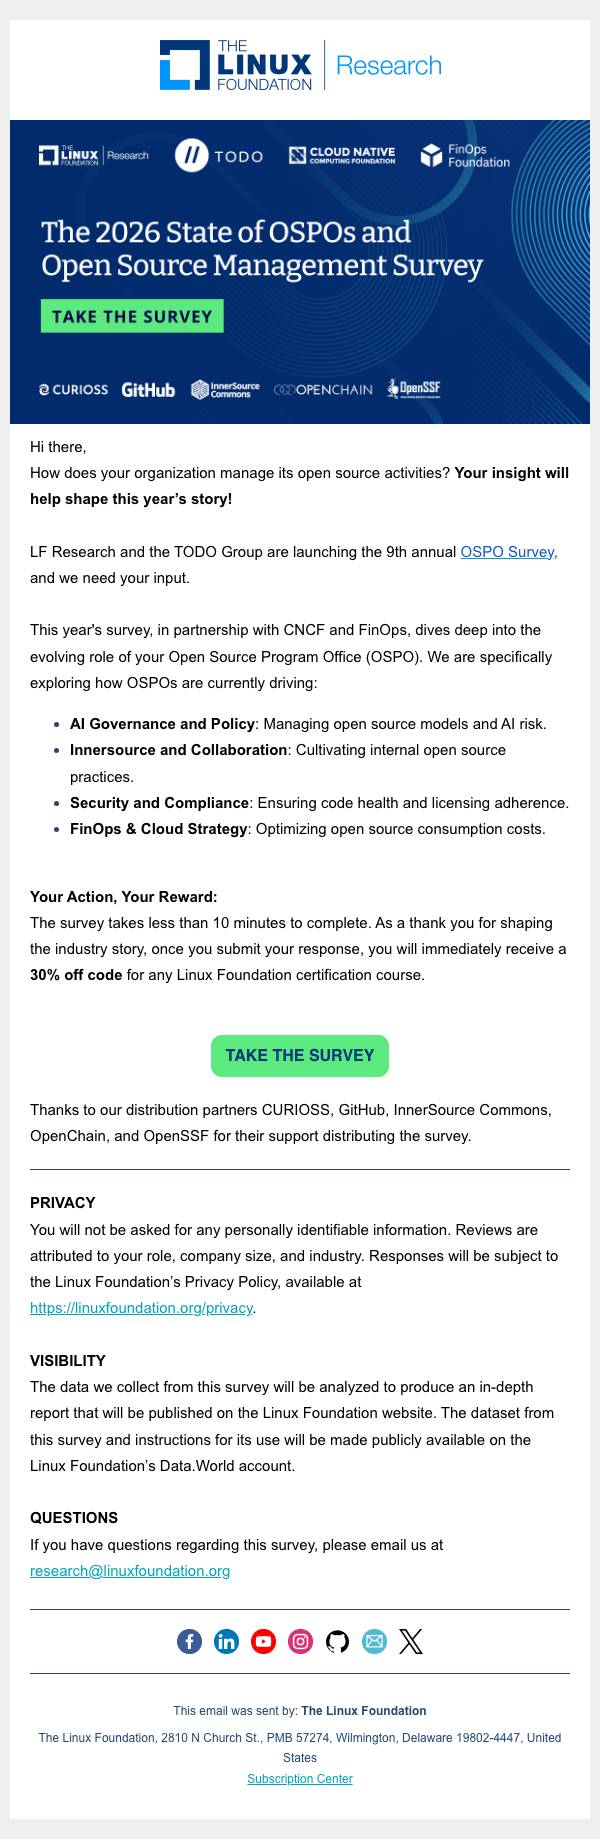The height and width of the screenshot is (1839, 600).
Task: Click the Linux Foundation Research header logo
Action: [x=300, y=66]
